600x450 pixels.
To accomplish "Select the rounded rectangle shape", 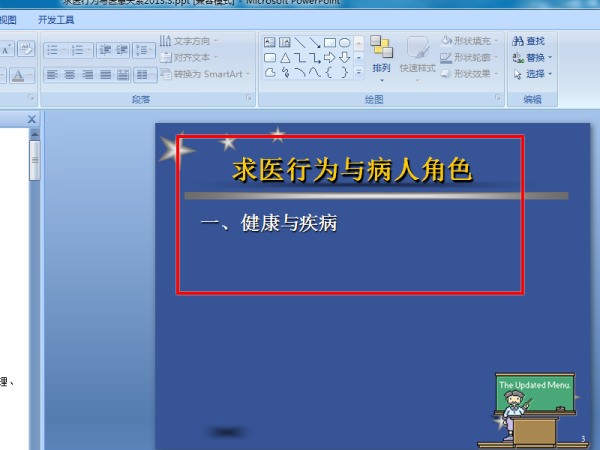I will click(x=270, y=58).
